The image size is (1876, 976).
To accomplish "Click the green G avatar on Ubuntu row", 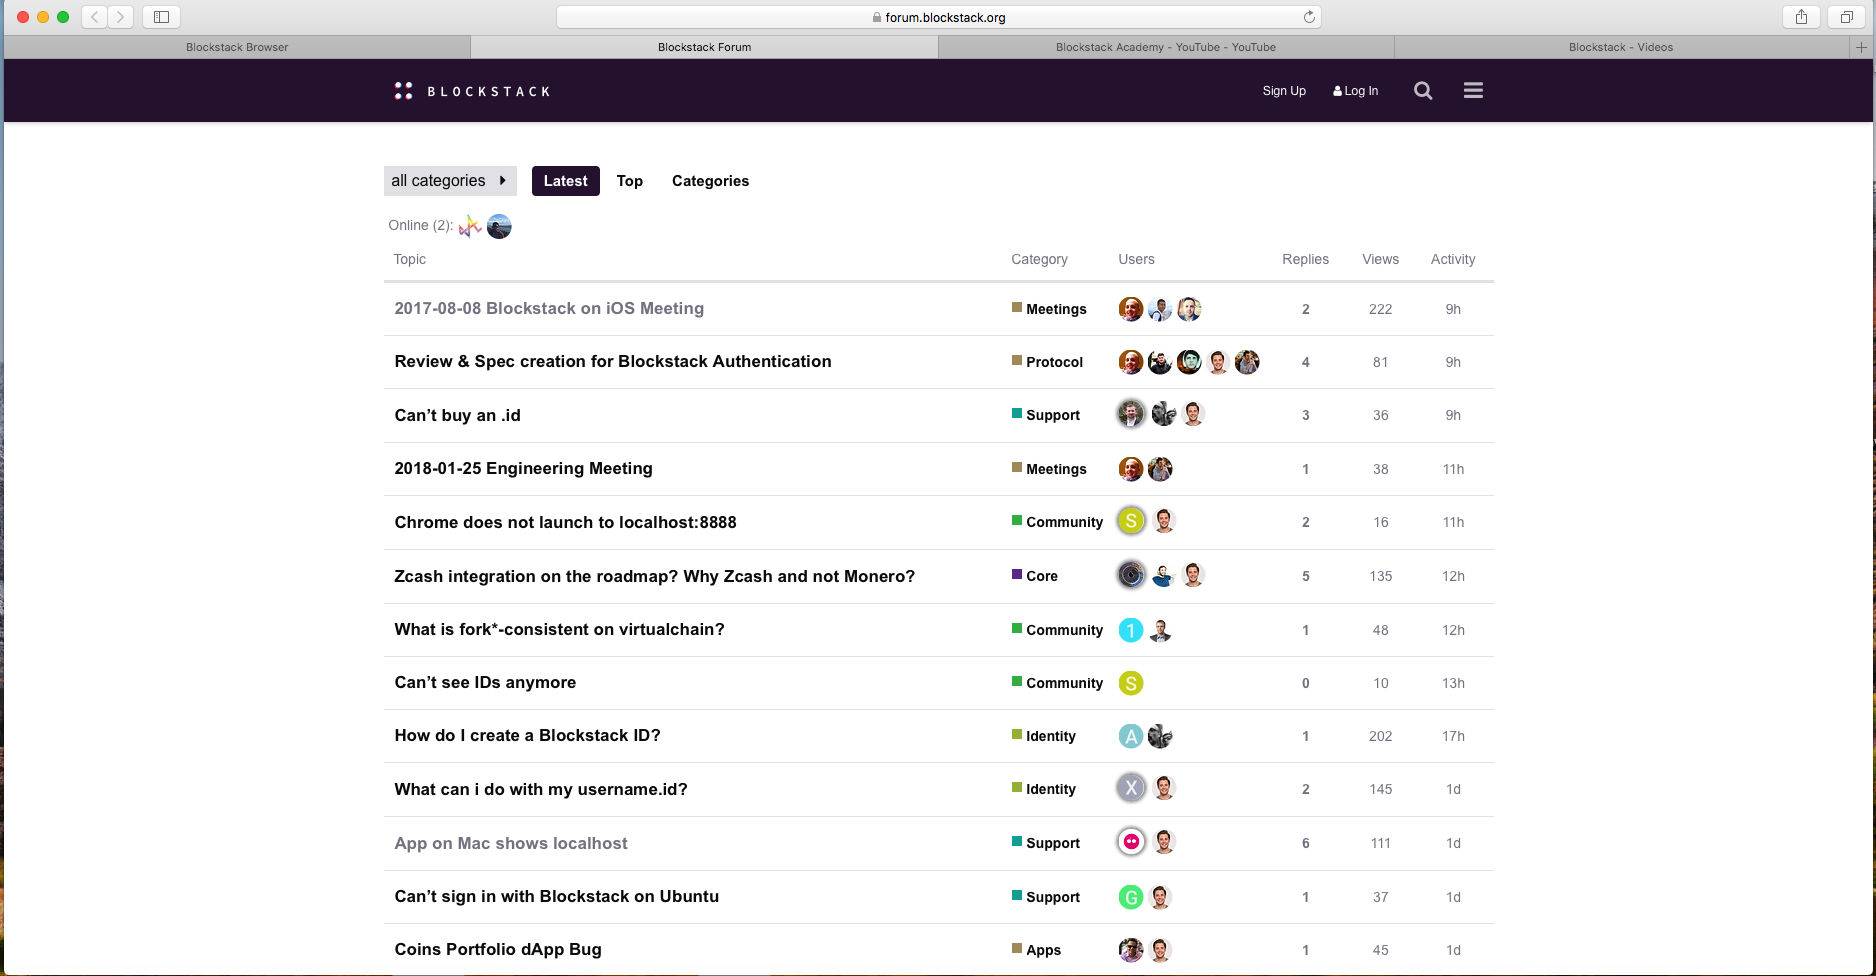I will pyautogui.click(x=1131, y=897).
